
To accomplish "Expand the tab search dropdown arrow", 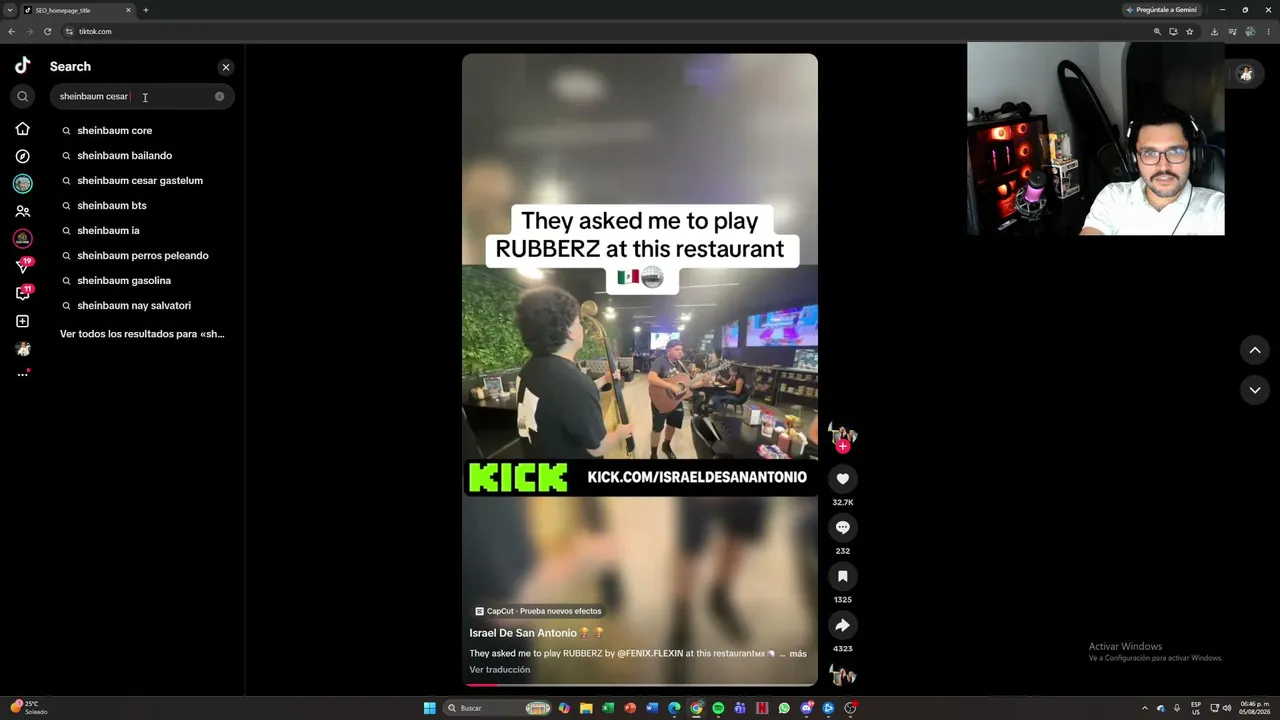I will (10, 10).
